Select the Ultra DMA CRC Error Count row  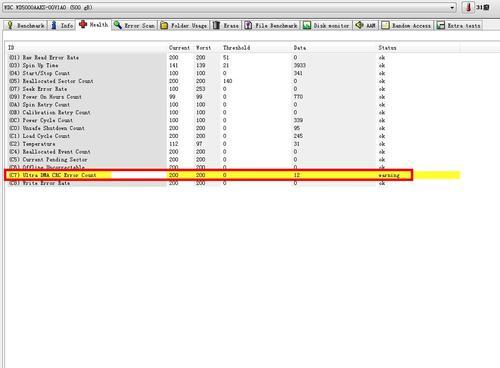(x=209, y=175)
